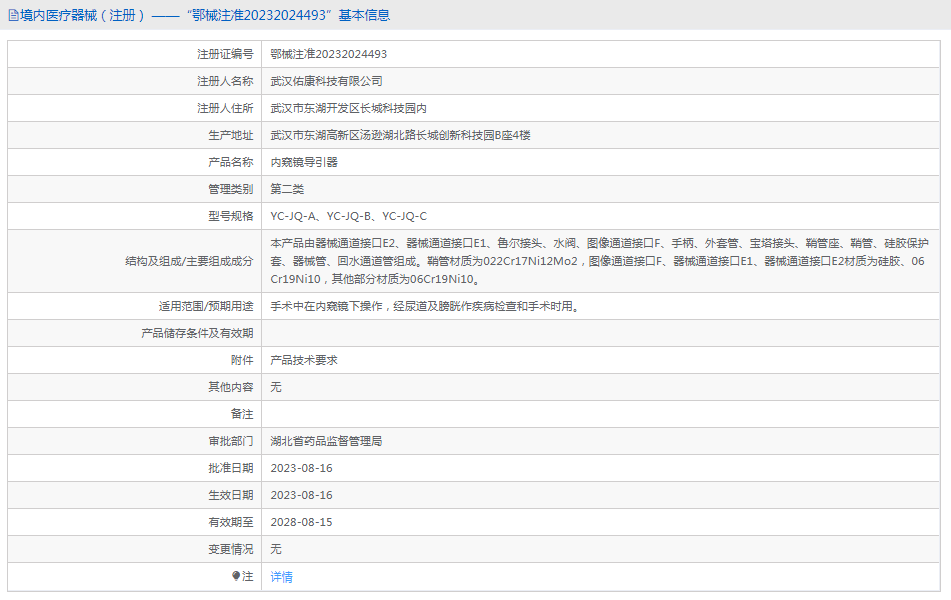
Task: Click expiry date 2028-08-15
Action: click(301, 522)
